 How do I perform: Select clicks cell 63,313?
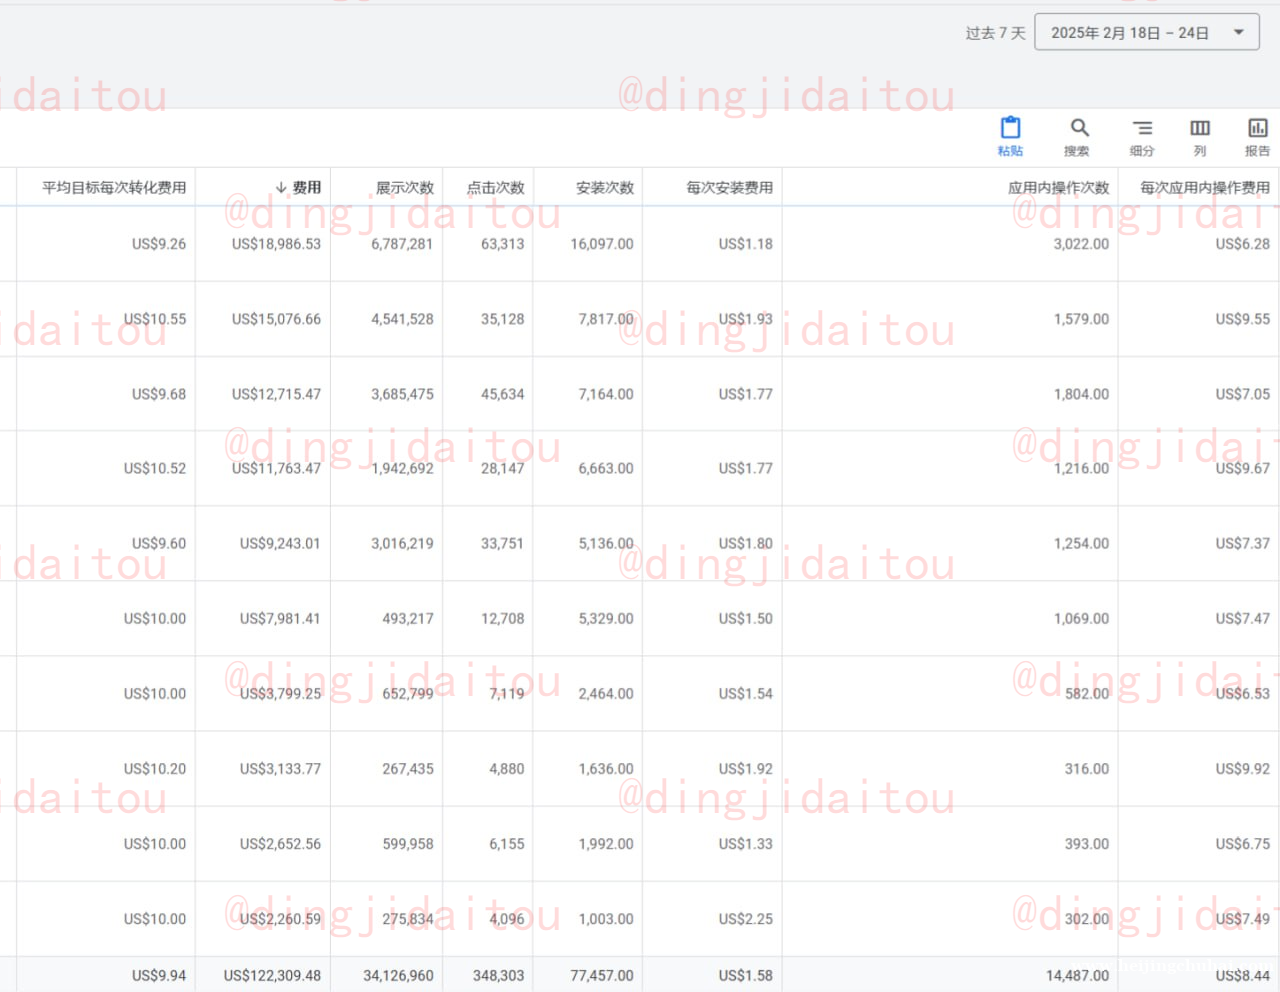pyautogui.click(x=502, y=244)
